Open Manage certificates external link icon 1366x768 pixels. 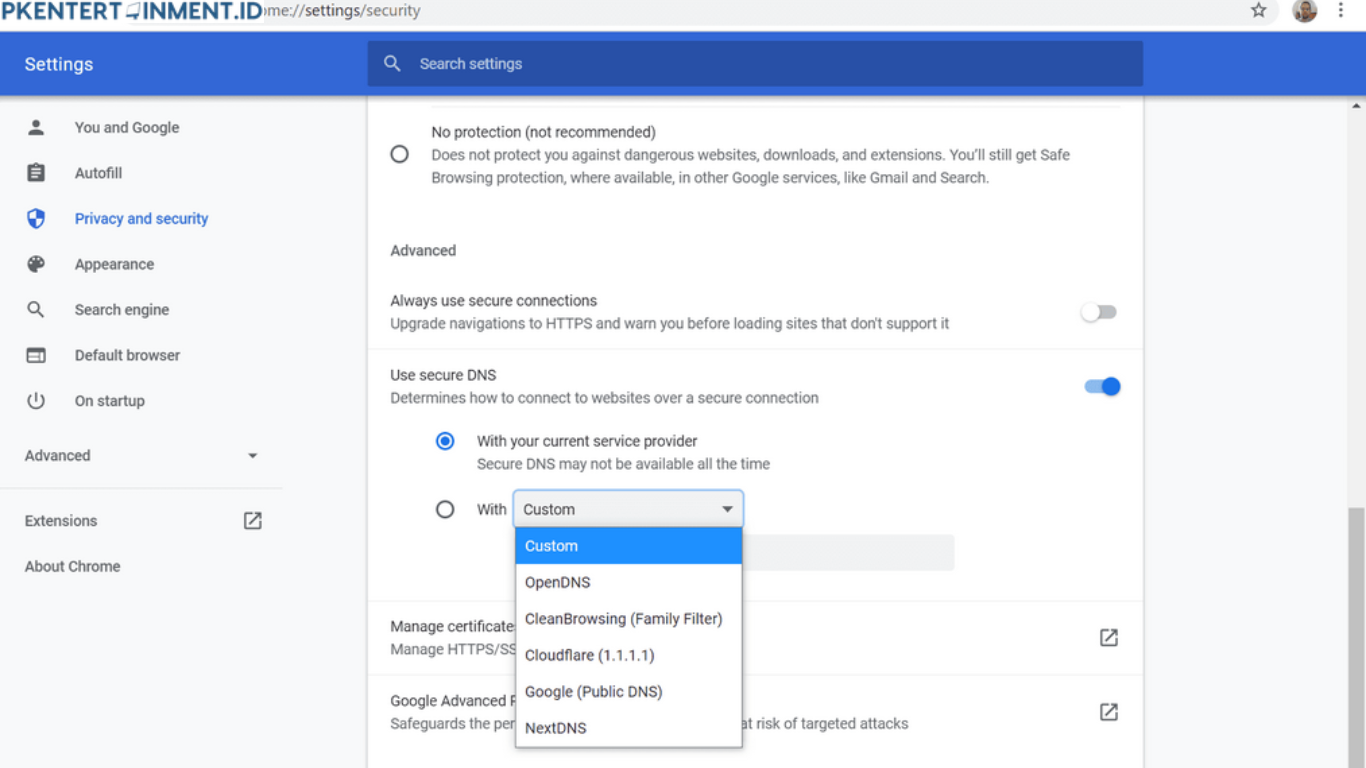click(1109, 638)
